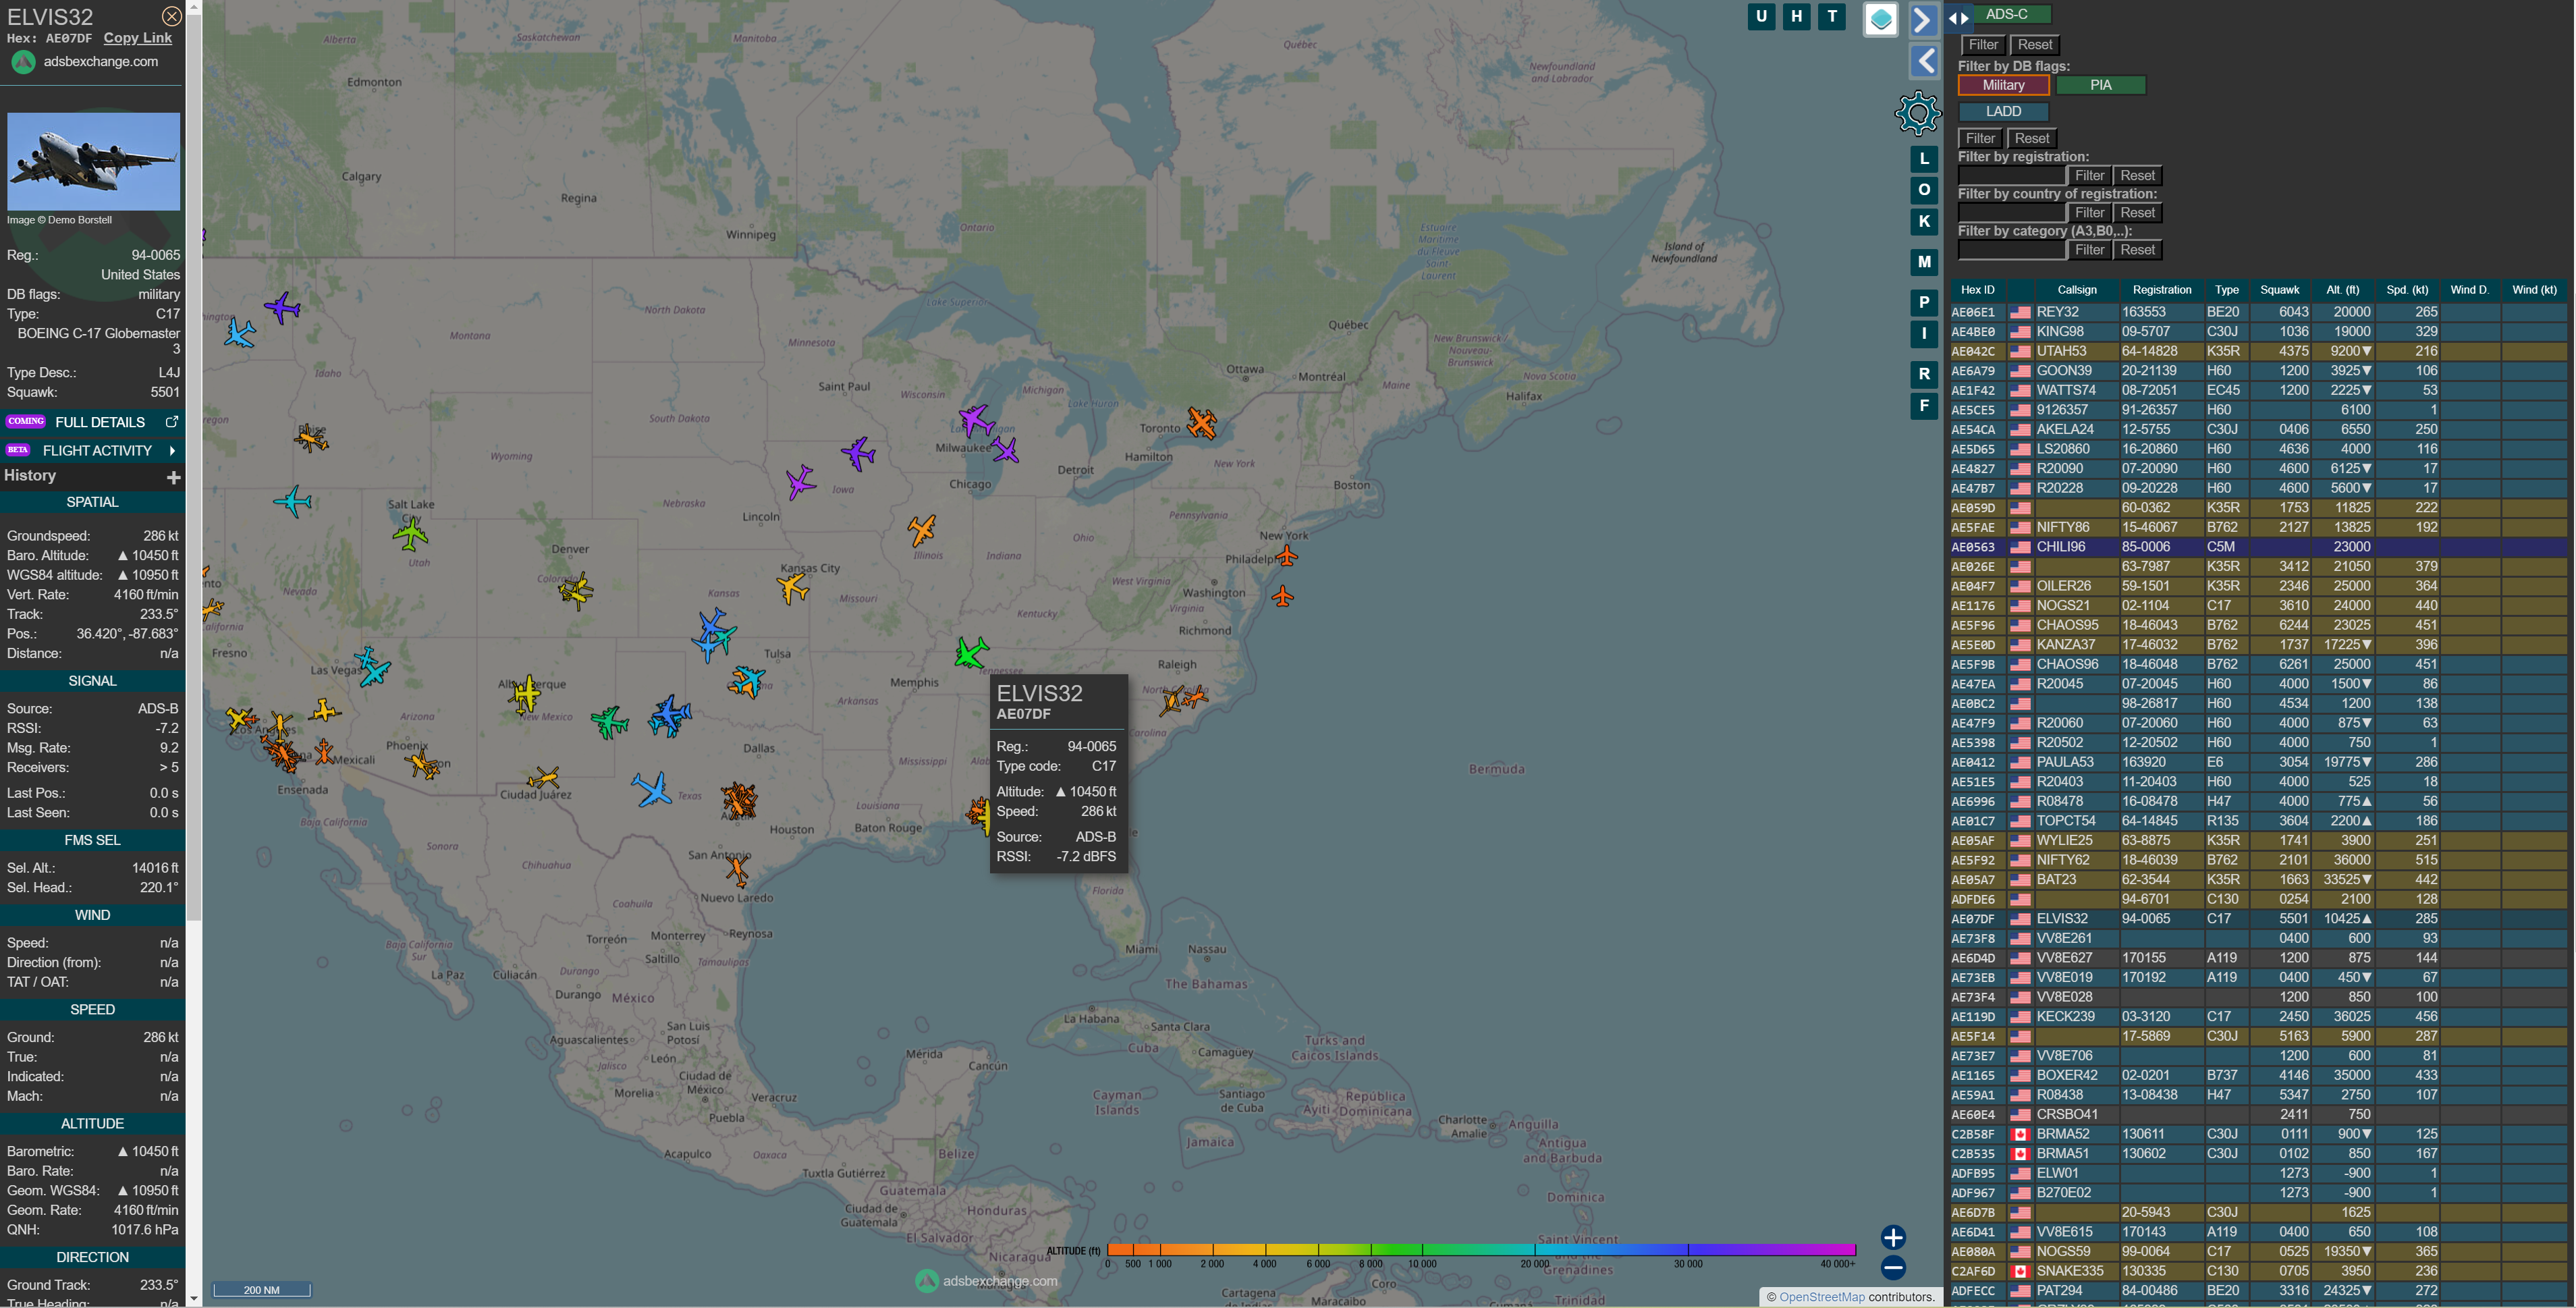Toggle the M map button
Image resolution: width=2576 pixels, height=1308 pixels.
tap(1924, 262)
